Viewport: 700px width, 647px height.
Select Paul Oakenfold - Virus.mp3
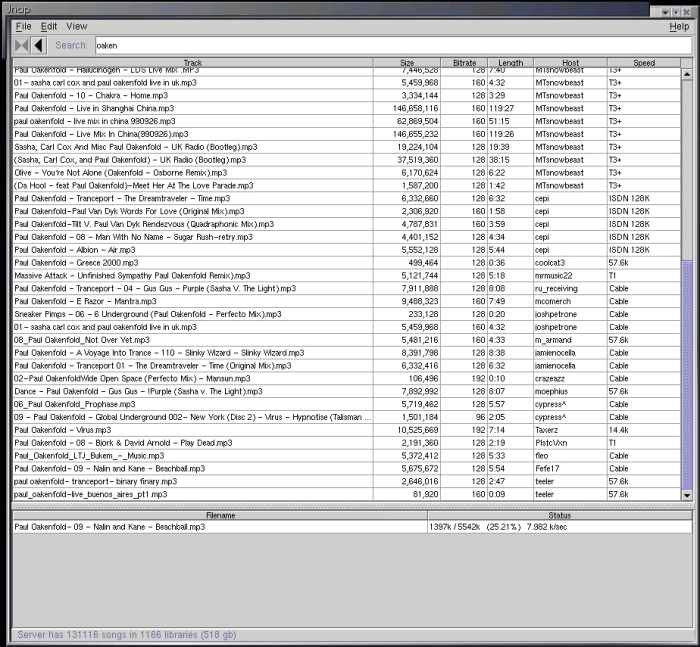[x=347, y=430]
